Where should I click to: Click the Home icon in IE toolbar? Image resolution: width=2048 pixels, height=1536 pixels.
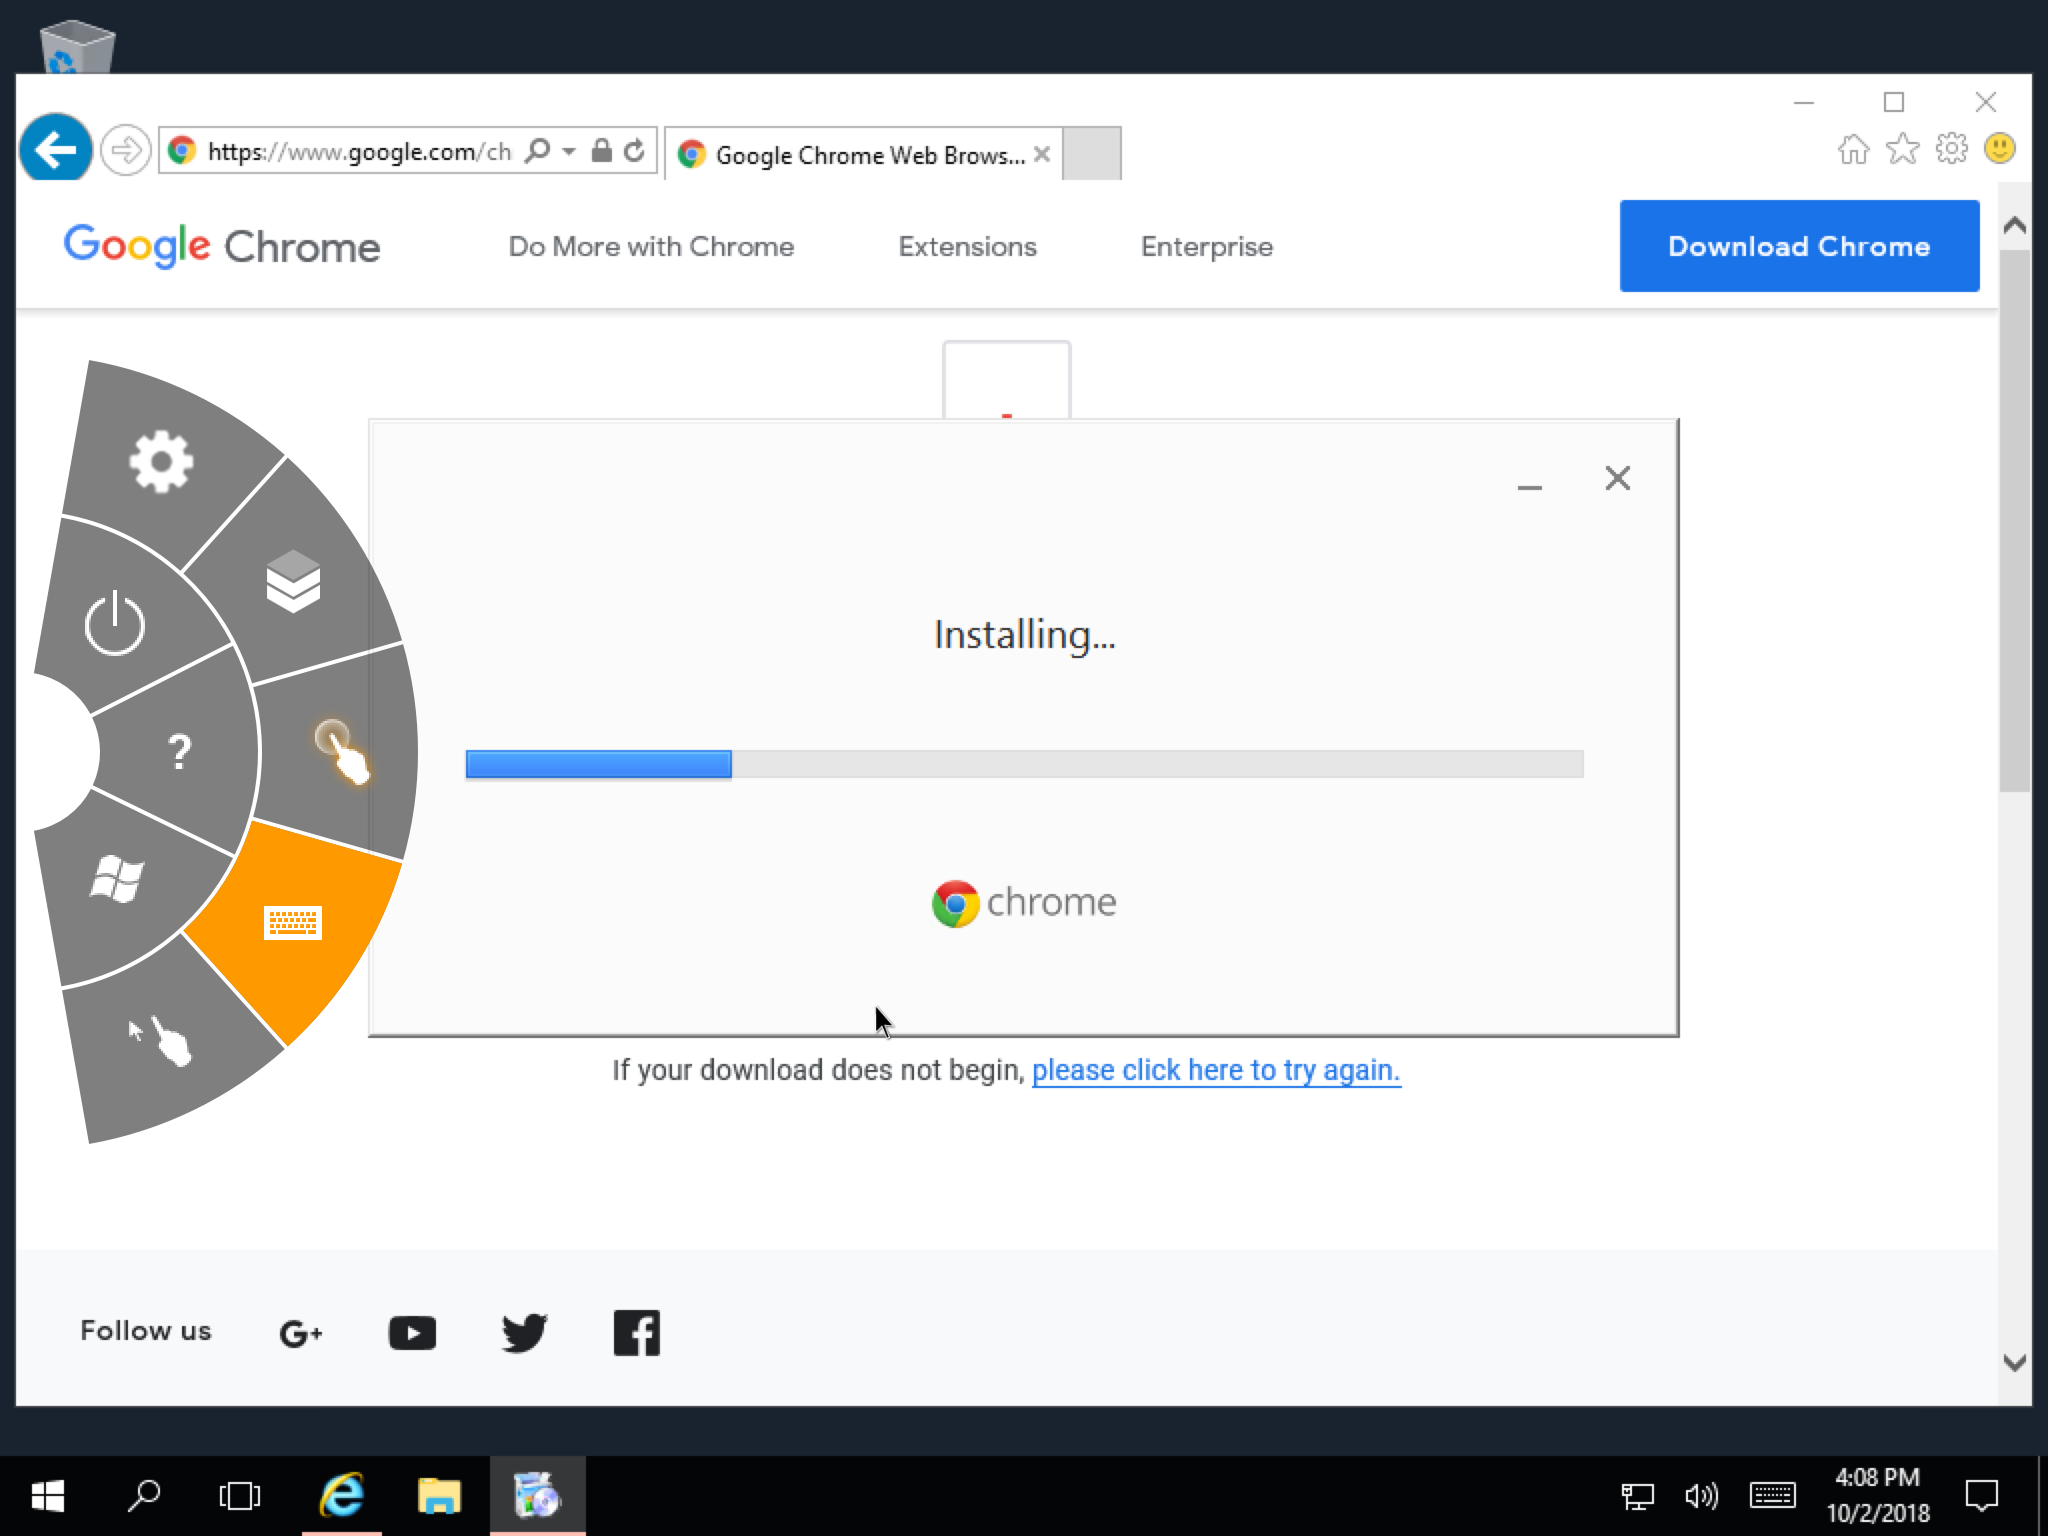coord(1853,149)
